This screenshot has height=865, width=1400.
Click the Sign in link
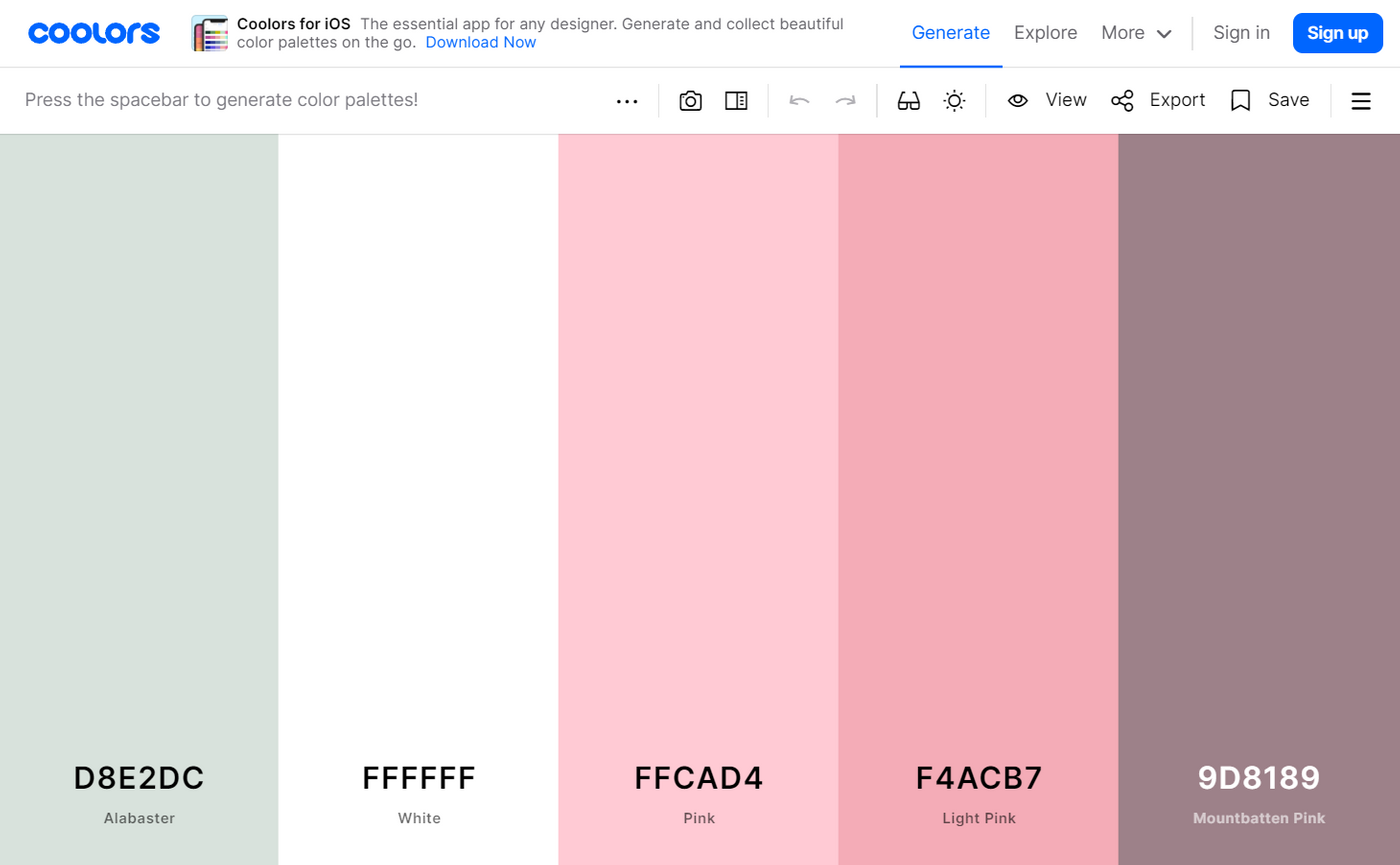coord(1241,33)
